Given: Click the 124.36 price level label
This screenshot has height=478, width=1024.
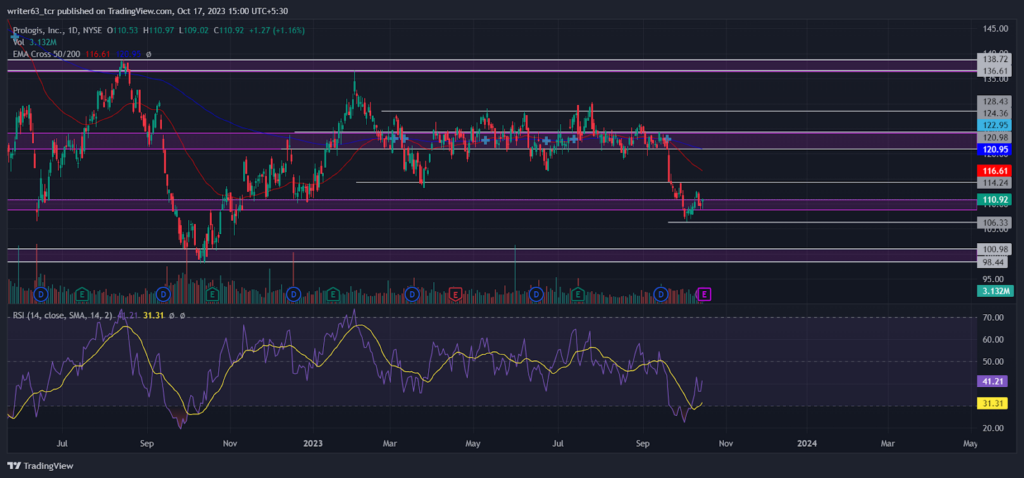Looking at the screenshot, I should click(994, 113).
